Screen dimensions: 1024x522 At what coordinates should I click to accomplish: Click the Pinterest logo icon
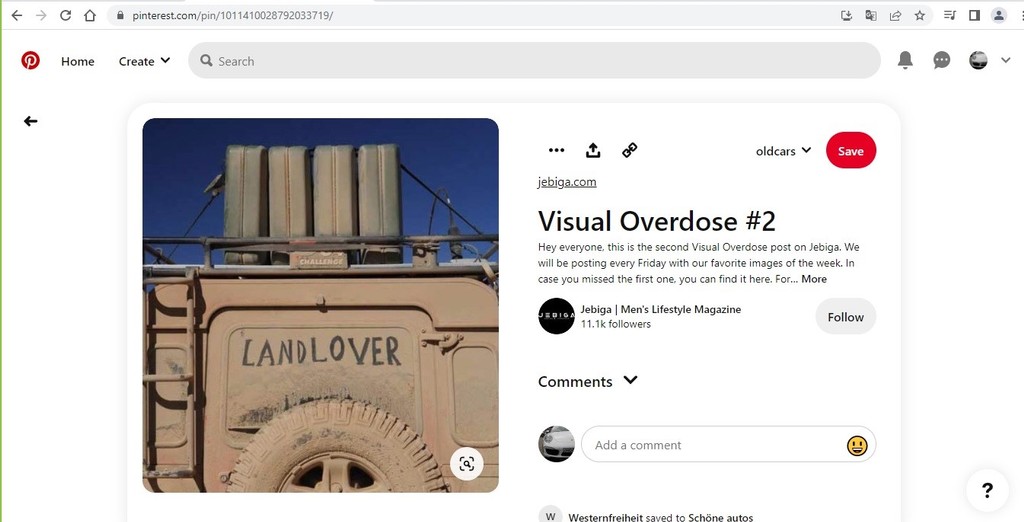click(30, 61)
